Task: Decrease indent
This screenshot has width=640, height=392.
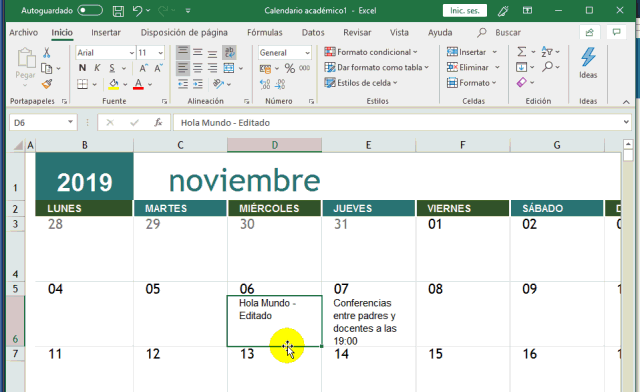Action: pyautogui.click(x=183, y=84)
